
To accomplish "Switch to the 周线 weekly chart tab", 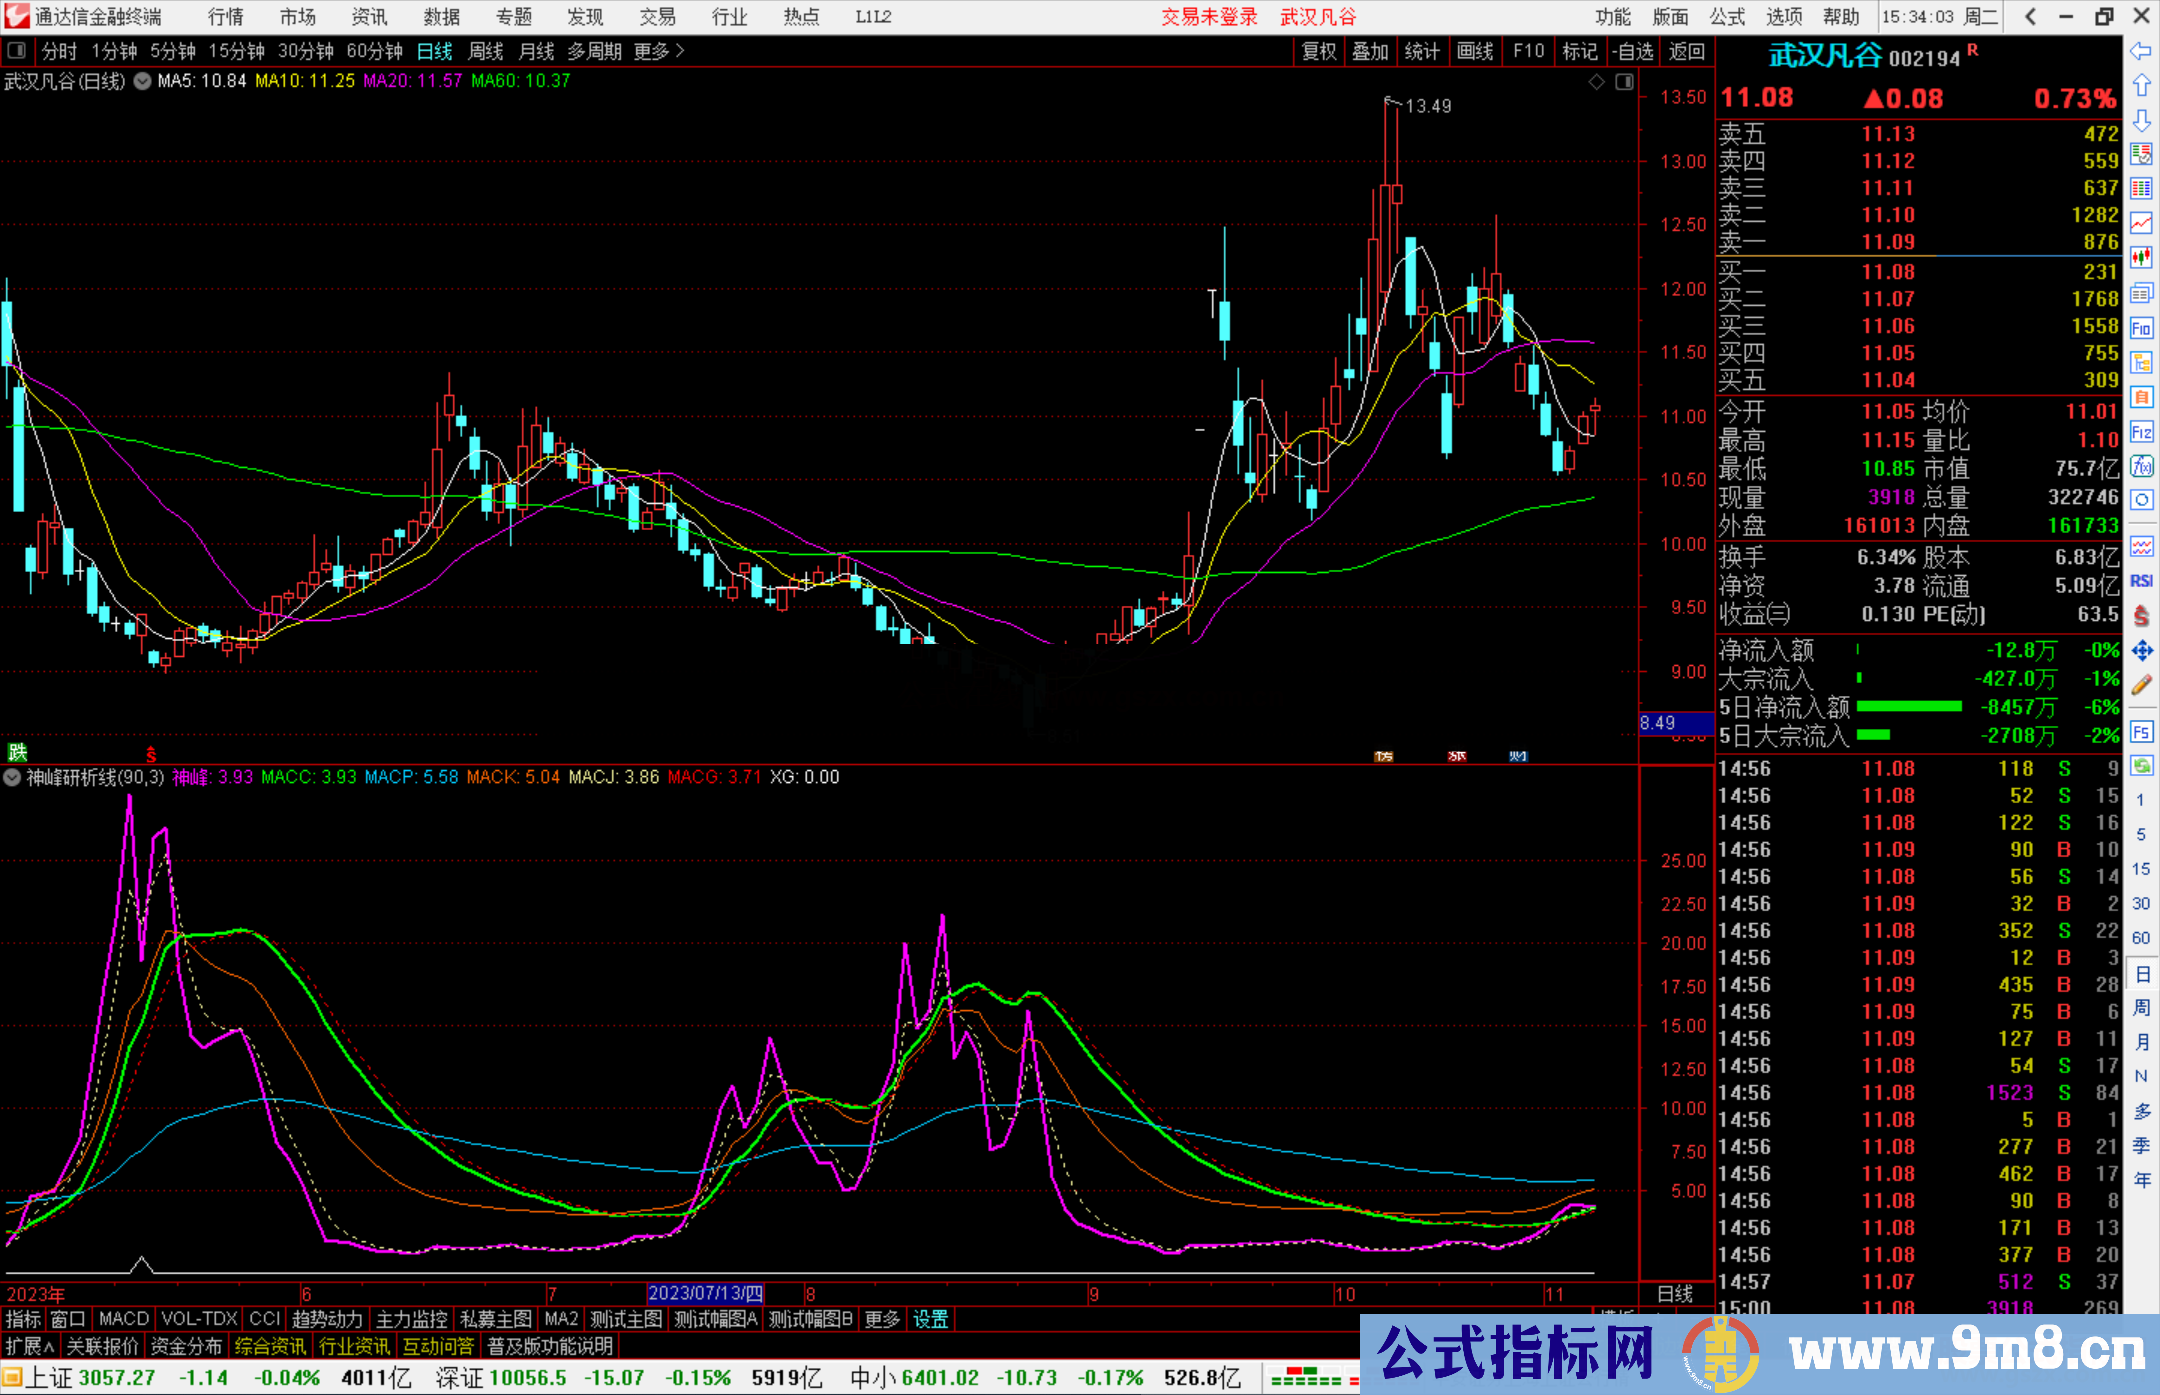I will pos(486,51).
